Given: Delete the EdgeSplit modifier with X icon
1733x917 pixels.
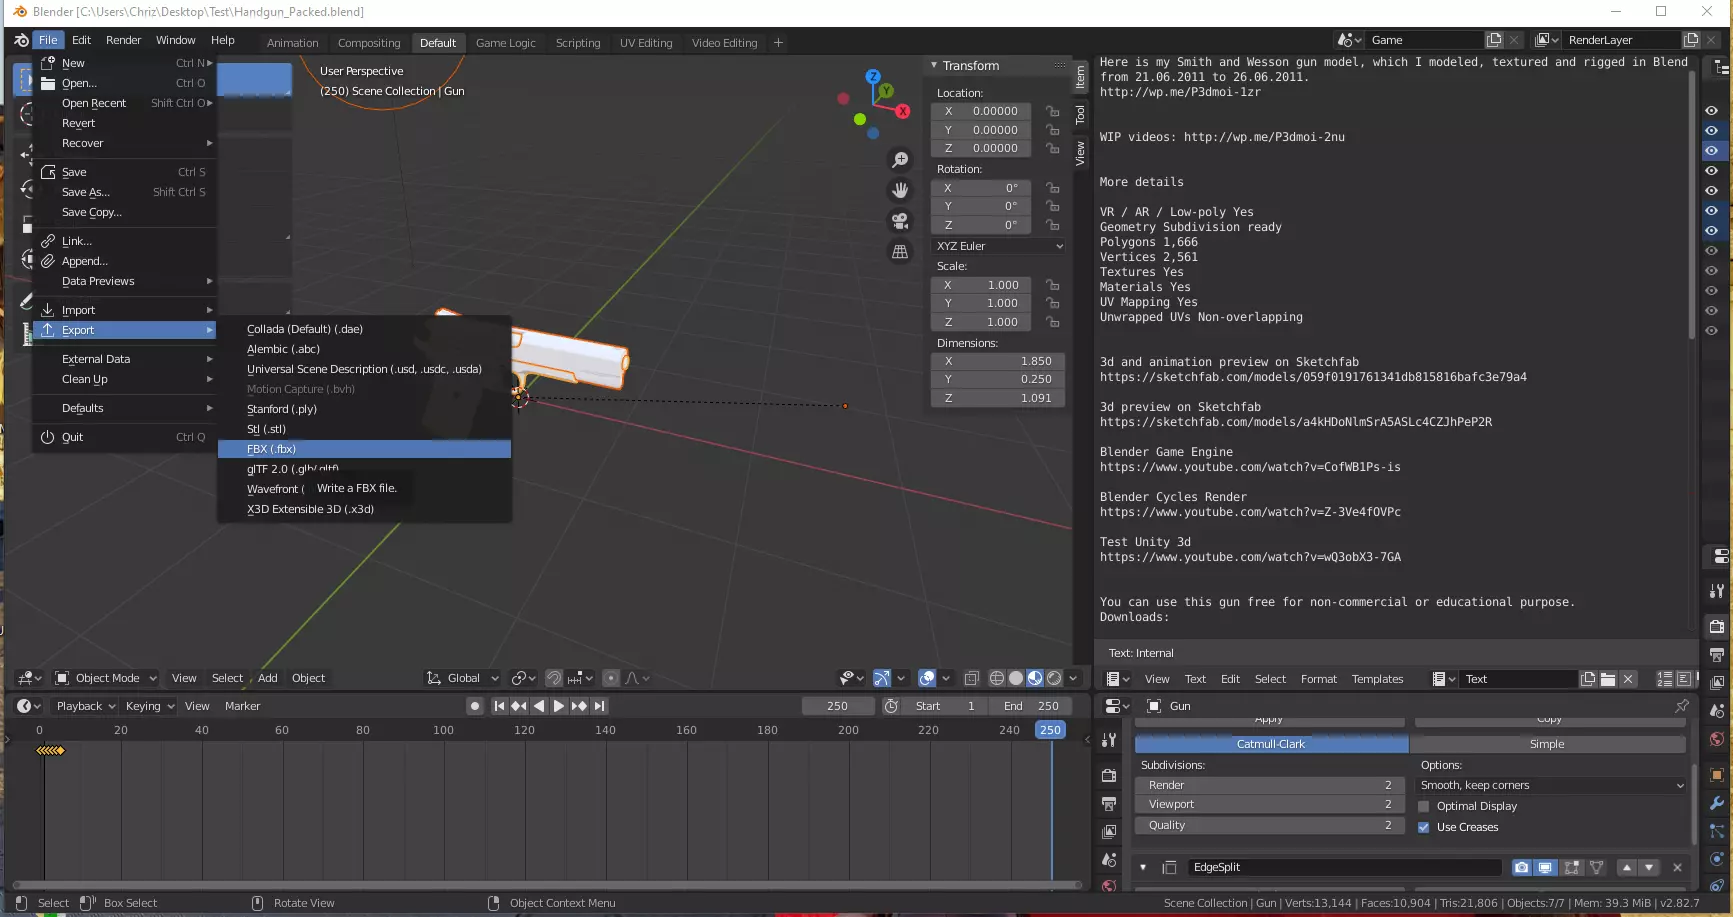Looking at the screenshot, I should 1677,867.
